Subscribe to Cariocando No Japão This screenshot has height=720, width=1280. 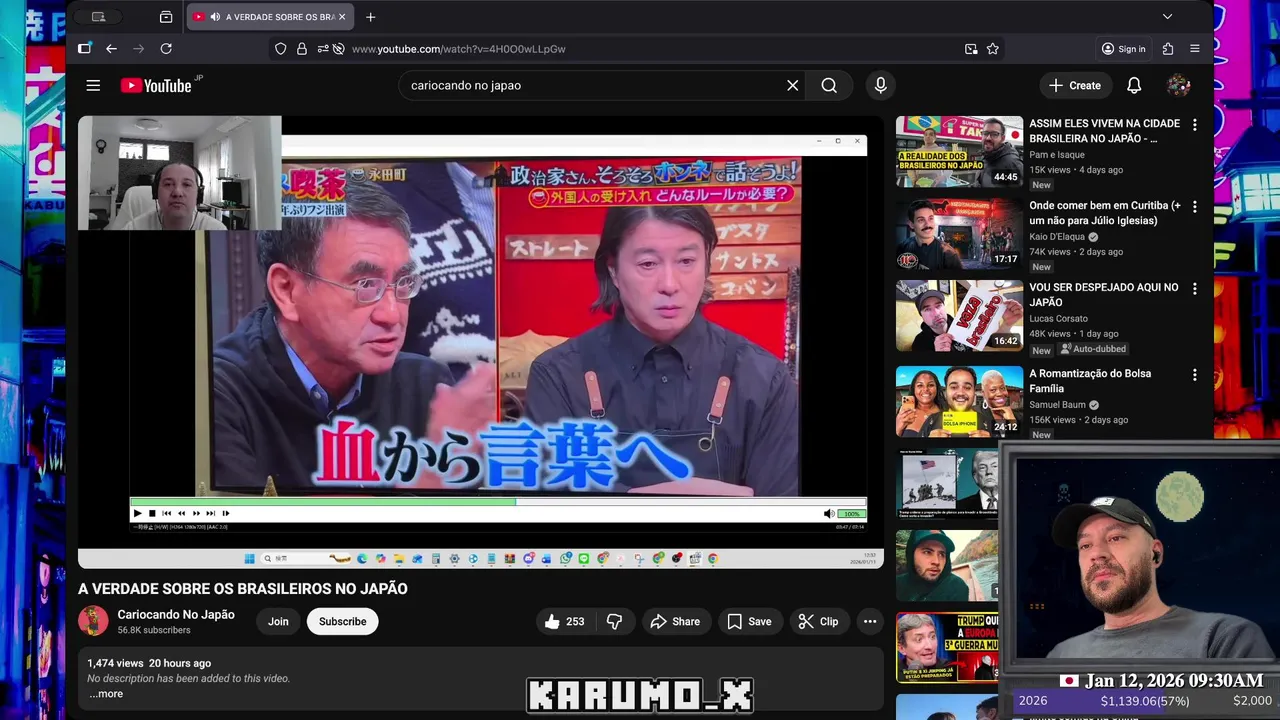tap(342, 621)
